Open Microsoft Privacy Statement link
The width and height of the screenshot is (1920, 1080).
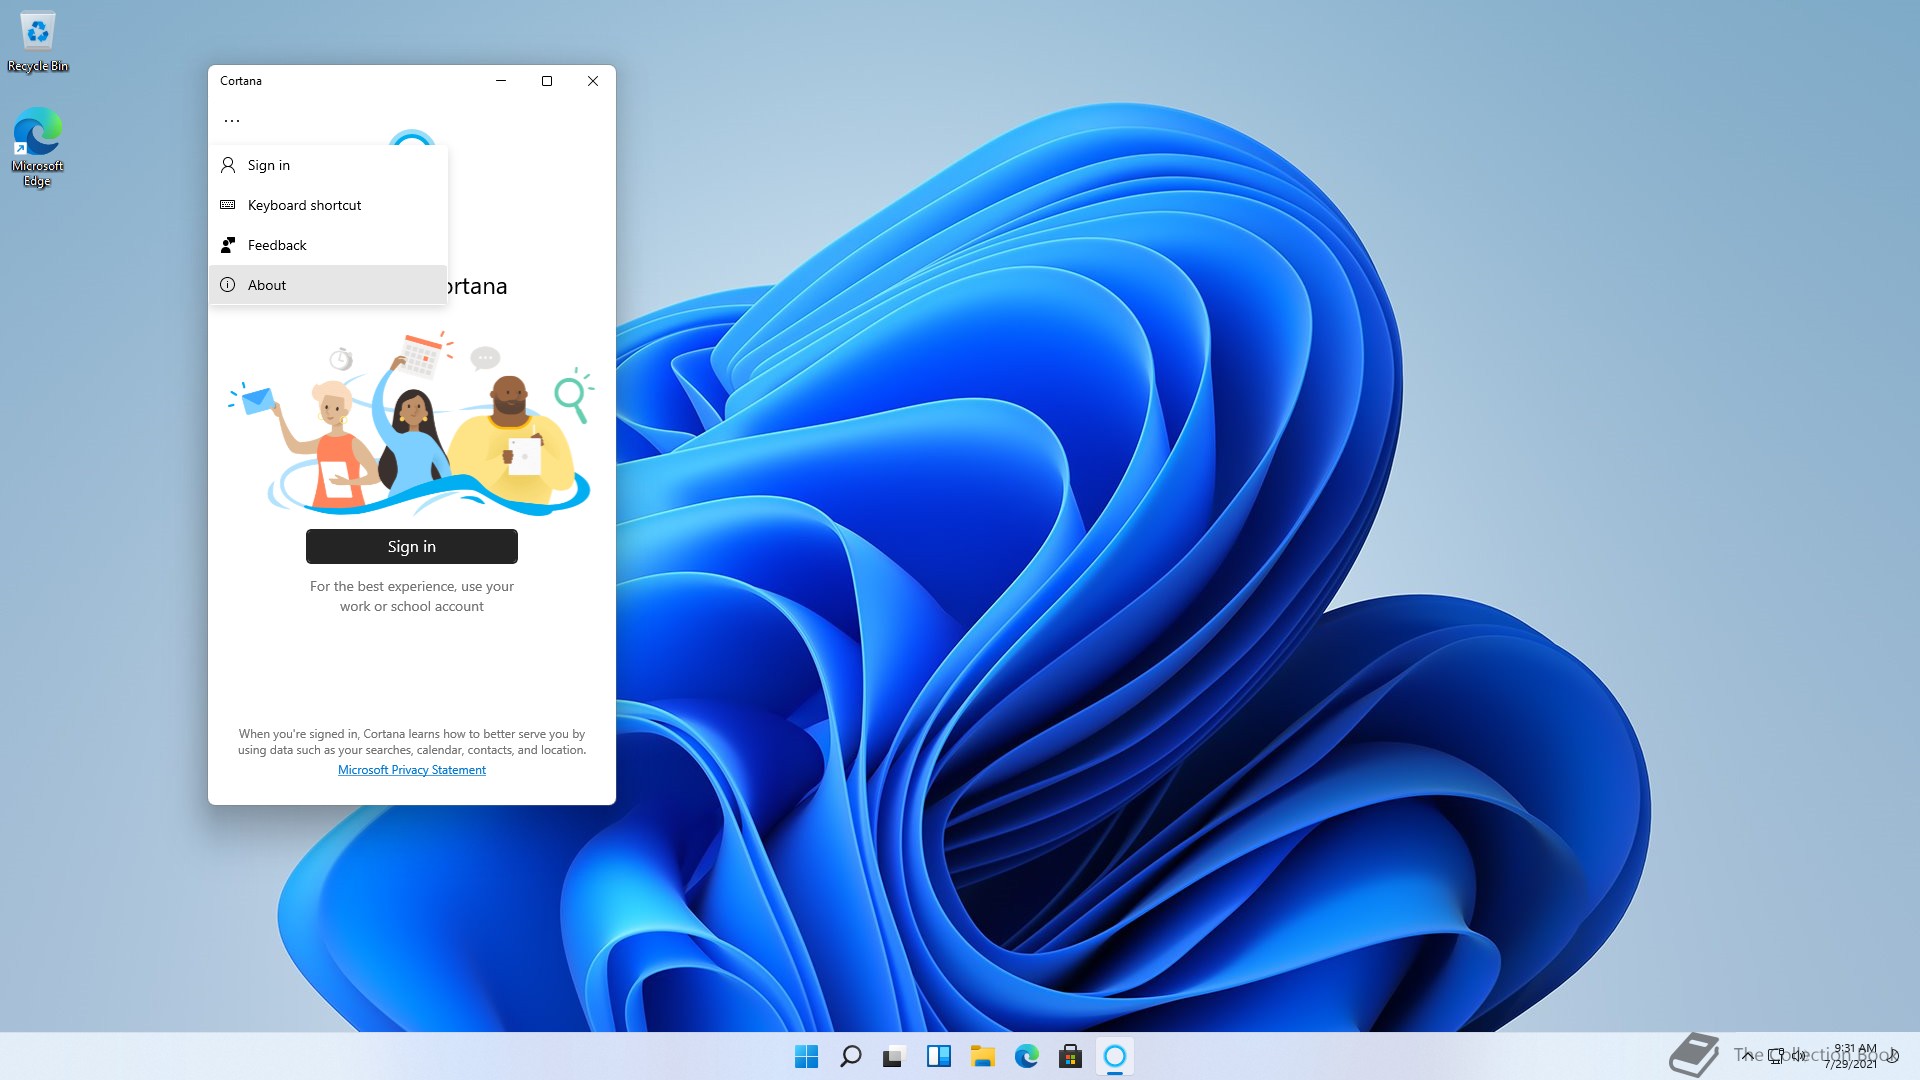[411, 770]
